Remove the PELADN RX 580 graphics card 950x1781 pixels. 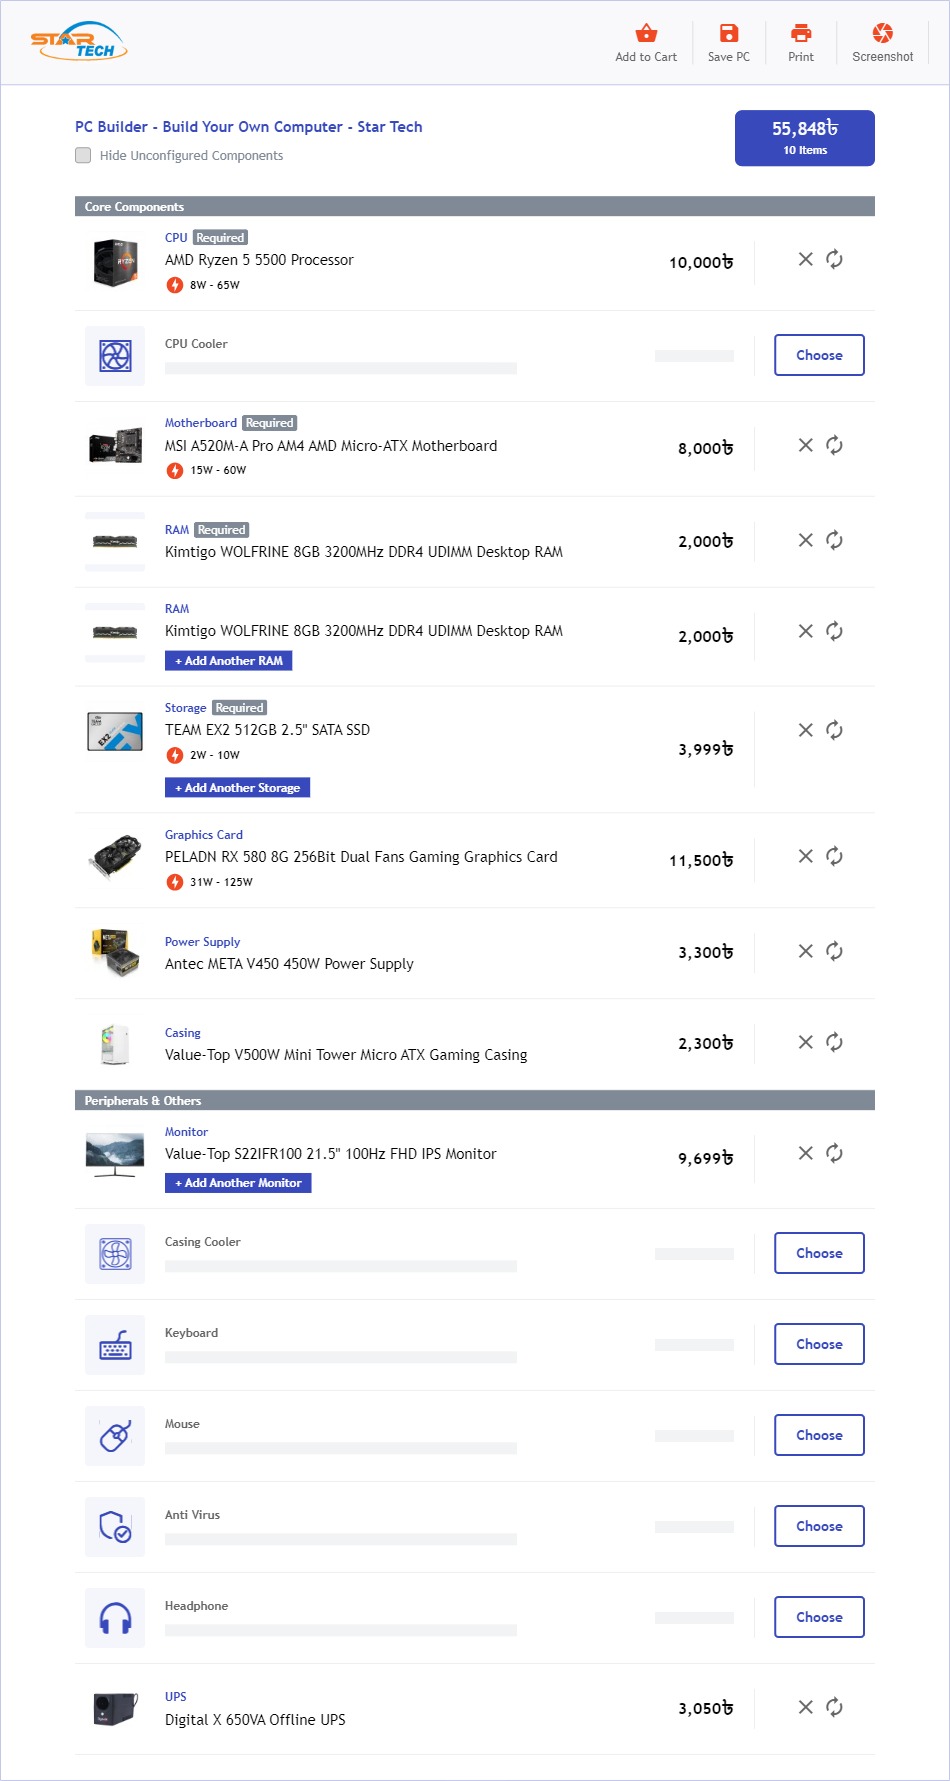805,857
